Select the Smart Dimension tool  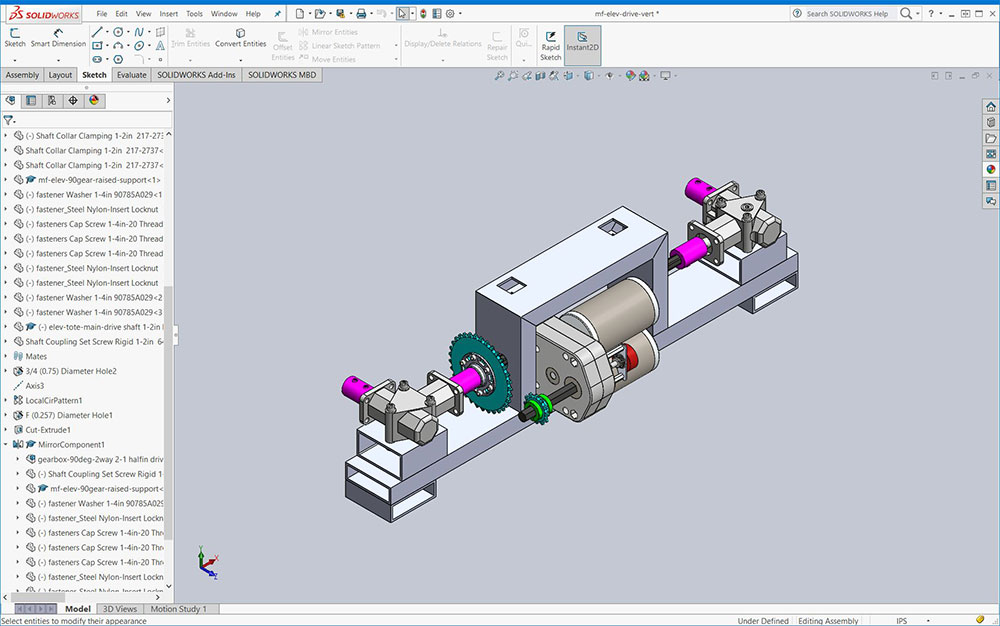tap(58, 37)
